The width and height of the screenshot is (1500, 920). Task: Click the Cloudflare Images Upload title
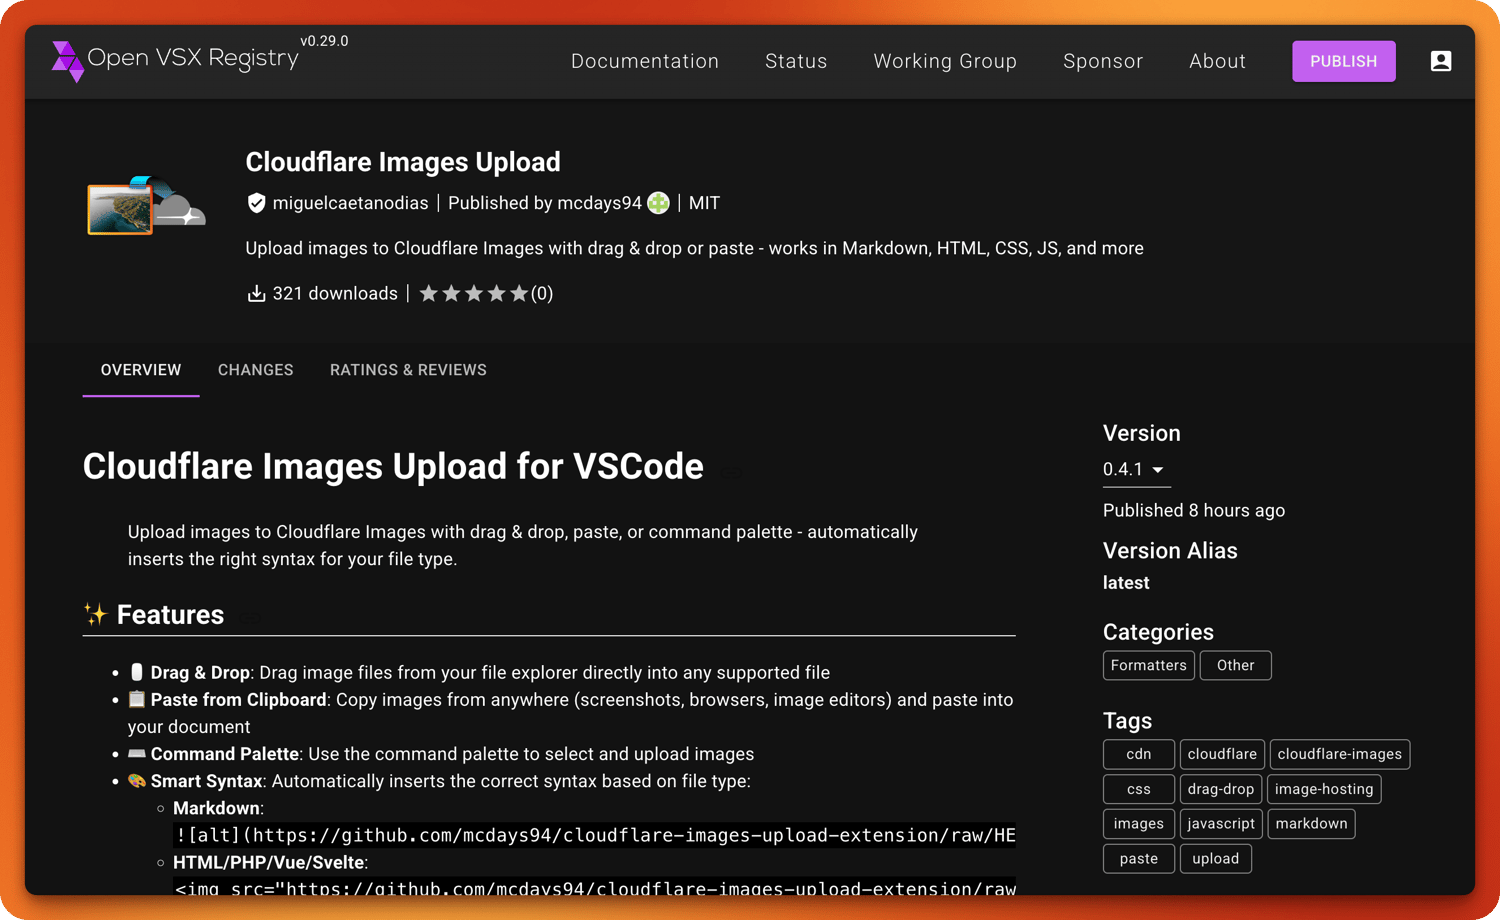point(403,162)
